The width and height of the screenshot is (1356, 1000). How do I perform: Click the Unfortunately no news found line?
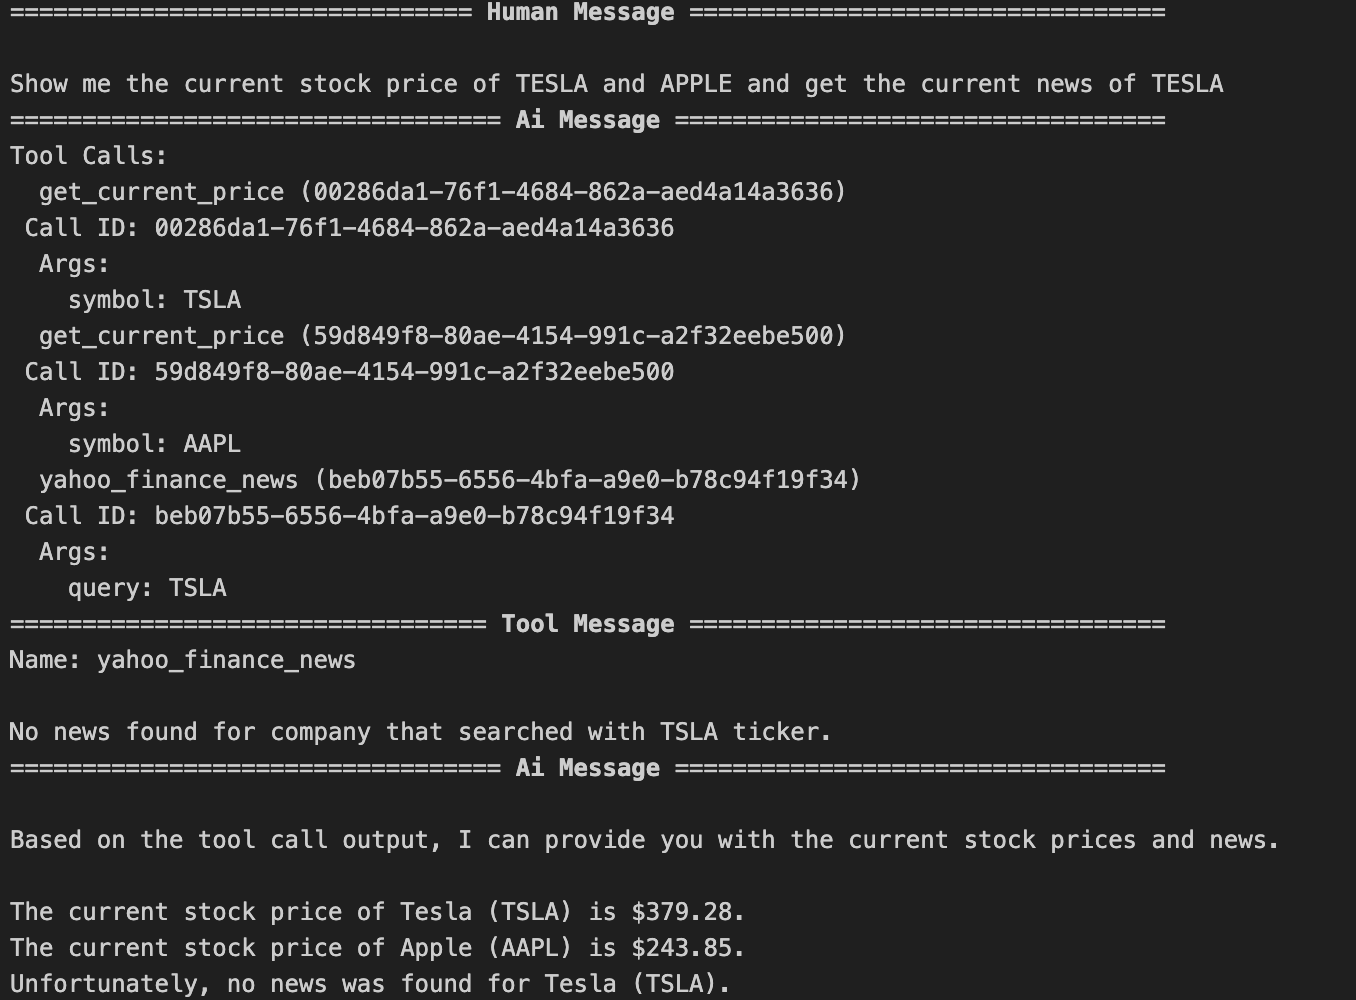pos(371,984)
